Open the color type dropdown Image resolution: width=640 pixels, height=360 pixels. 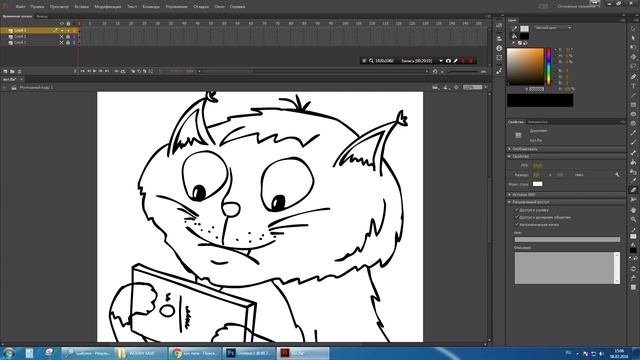pos(553,28)
